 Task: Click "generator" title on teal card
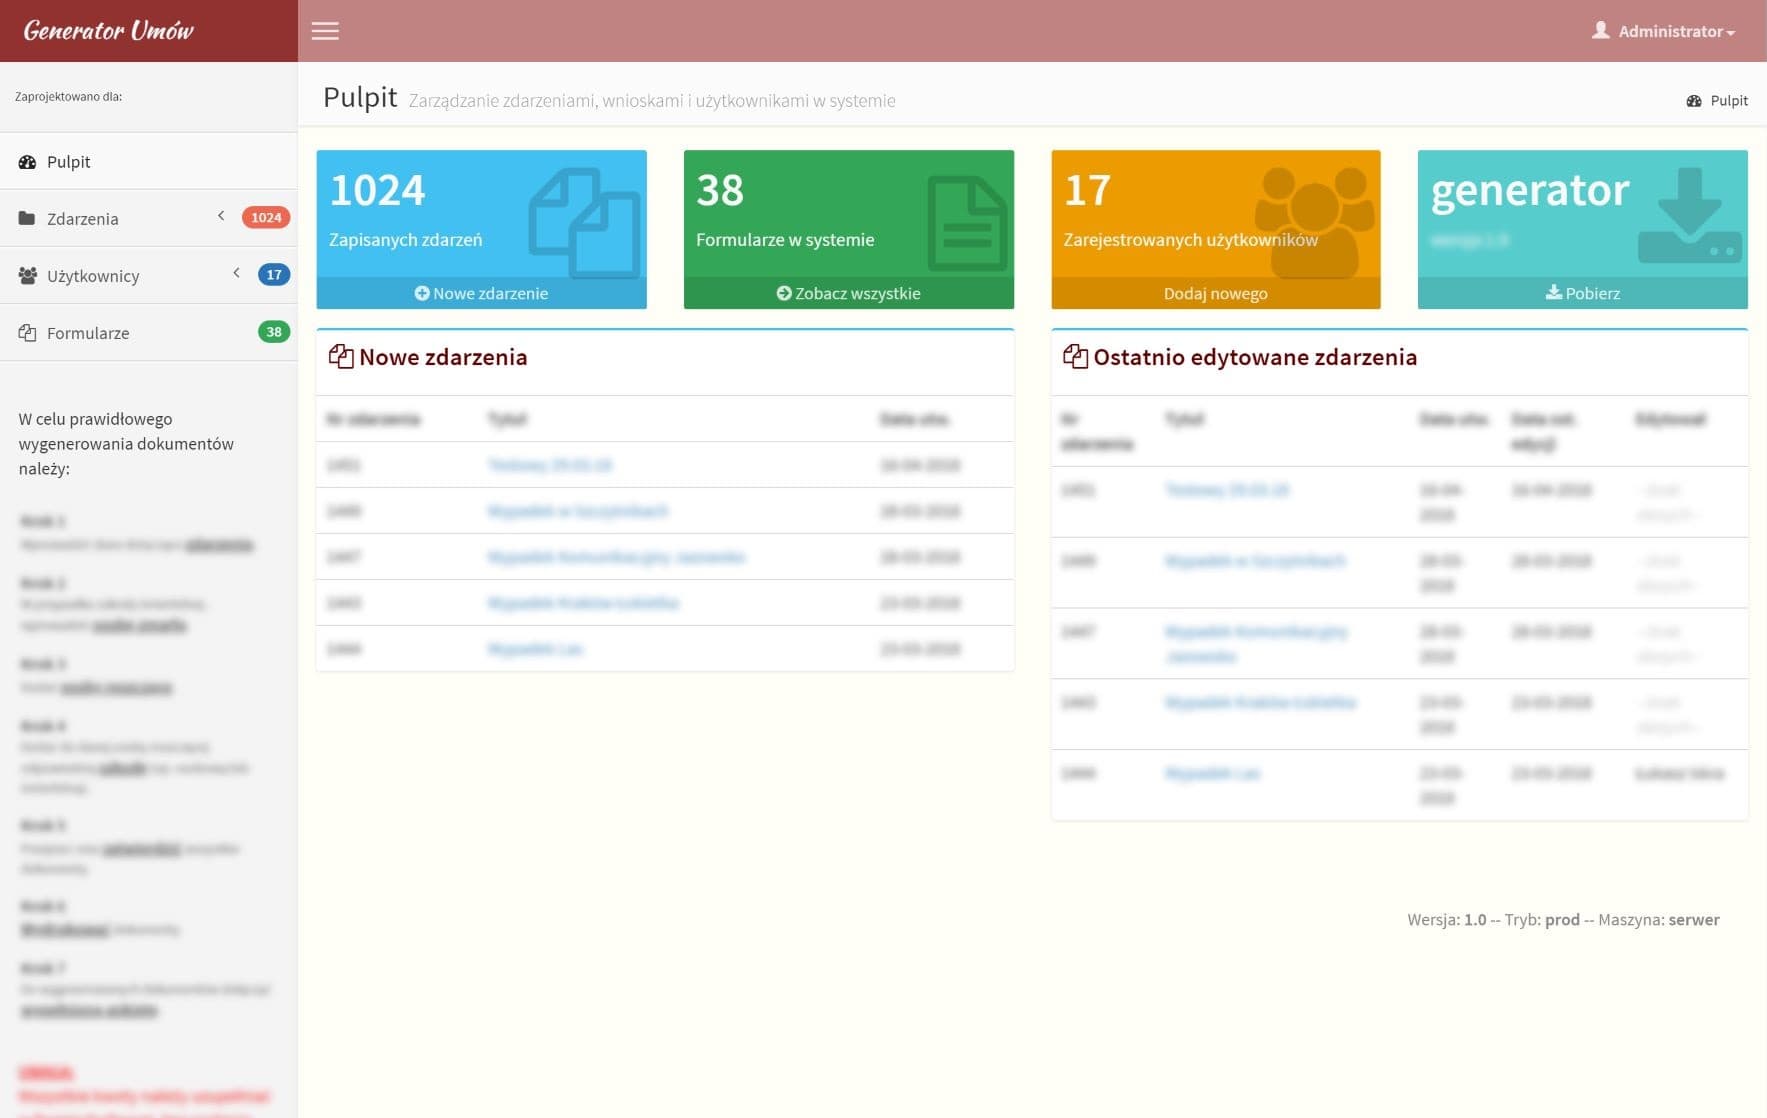[x=1530, y=190]
